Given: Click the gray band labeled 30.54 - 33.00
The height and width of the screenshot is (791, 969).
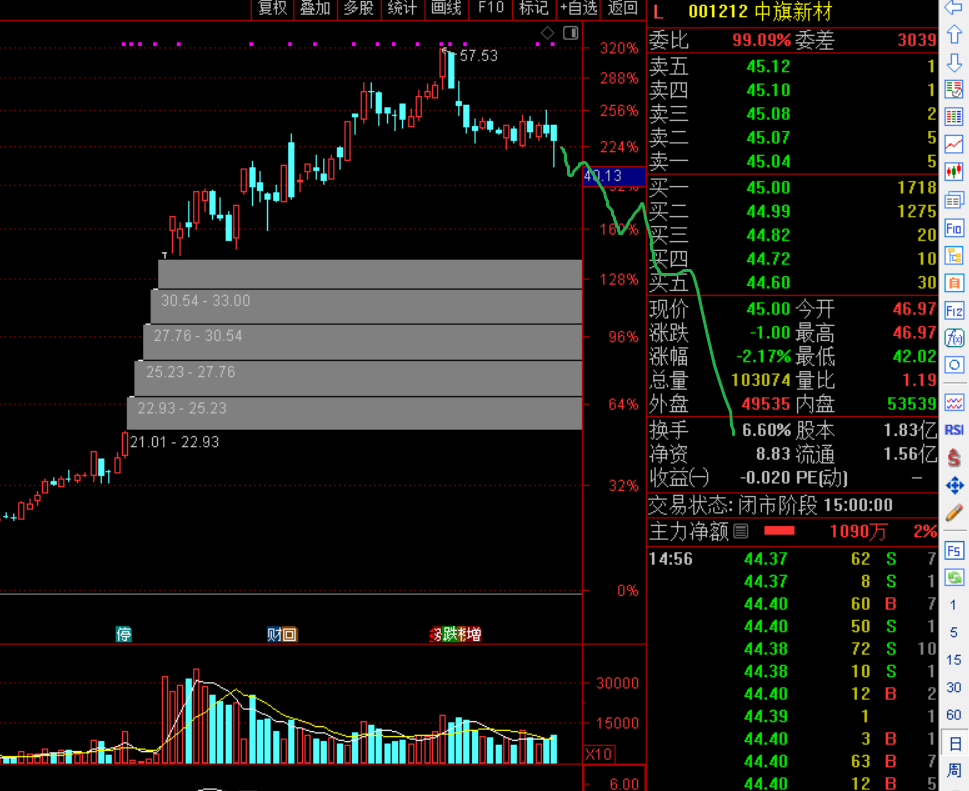Looking at the screenshot, I should tap(366, 306).
